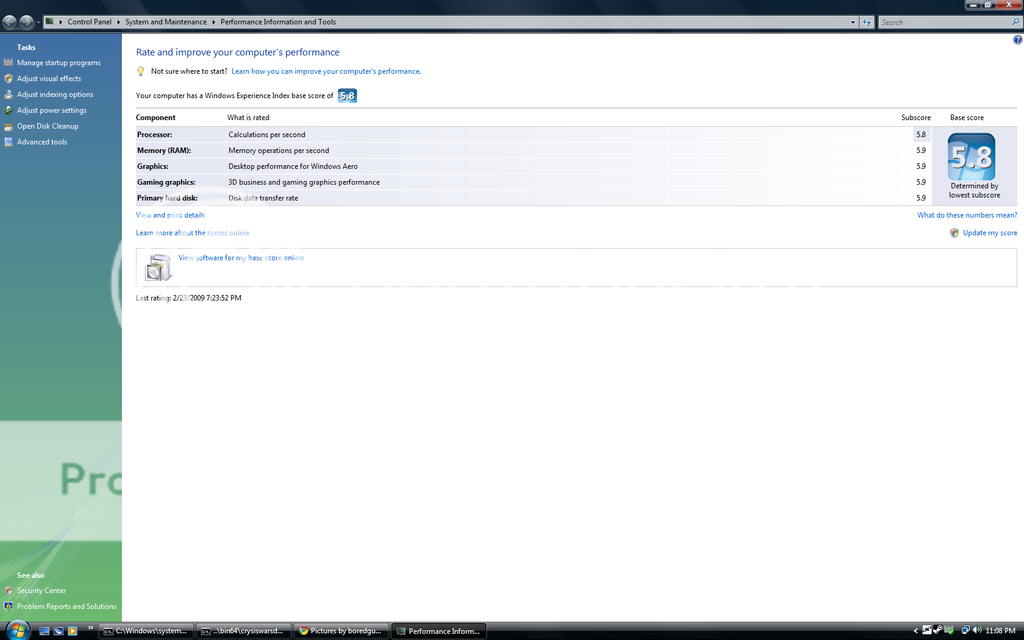1024x640 pixels.
Task: Select Performance Information and Tools breadcrumb
Action: 278,22
